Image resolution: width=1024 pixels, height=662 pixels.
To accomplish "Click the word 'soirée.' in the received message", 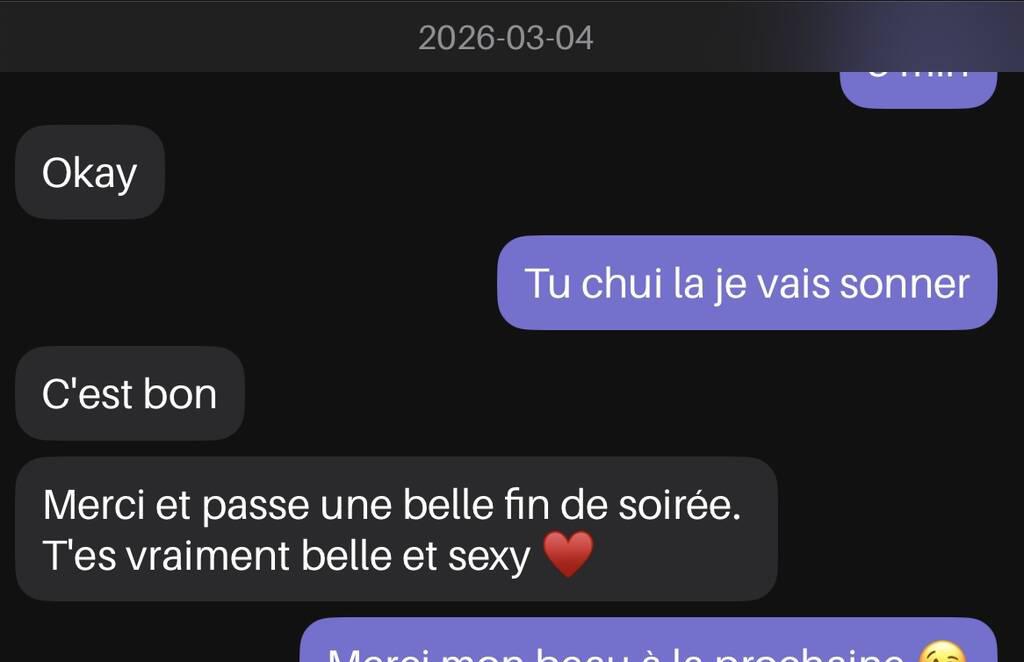I will click(x=680, y=505).
